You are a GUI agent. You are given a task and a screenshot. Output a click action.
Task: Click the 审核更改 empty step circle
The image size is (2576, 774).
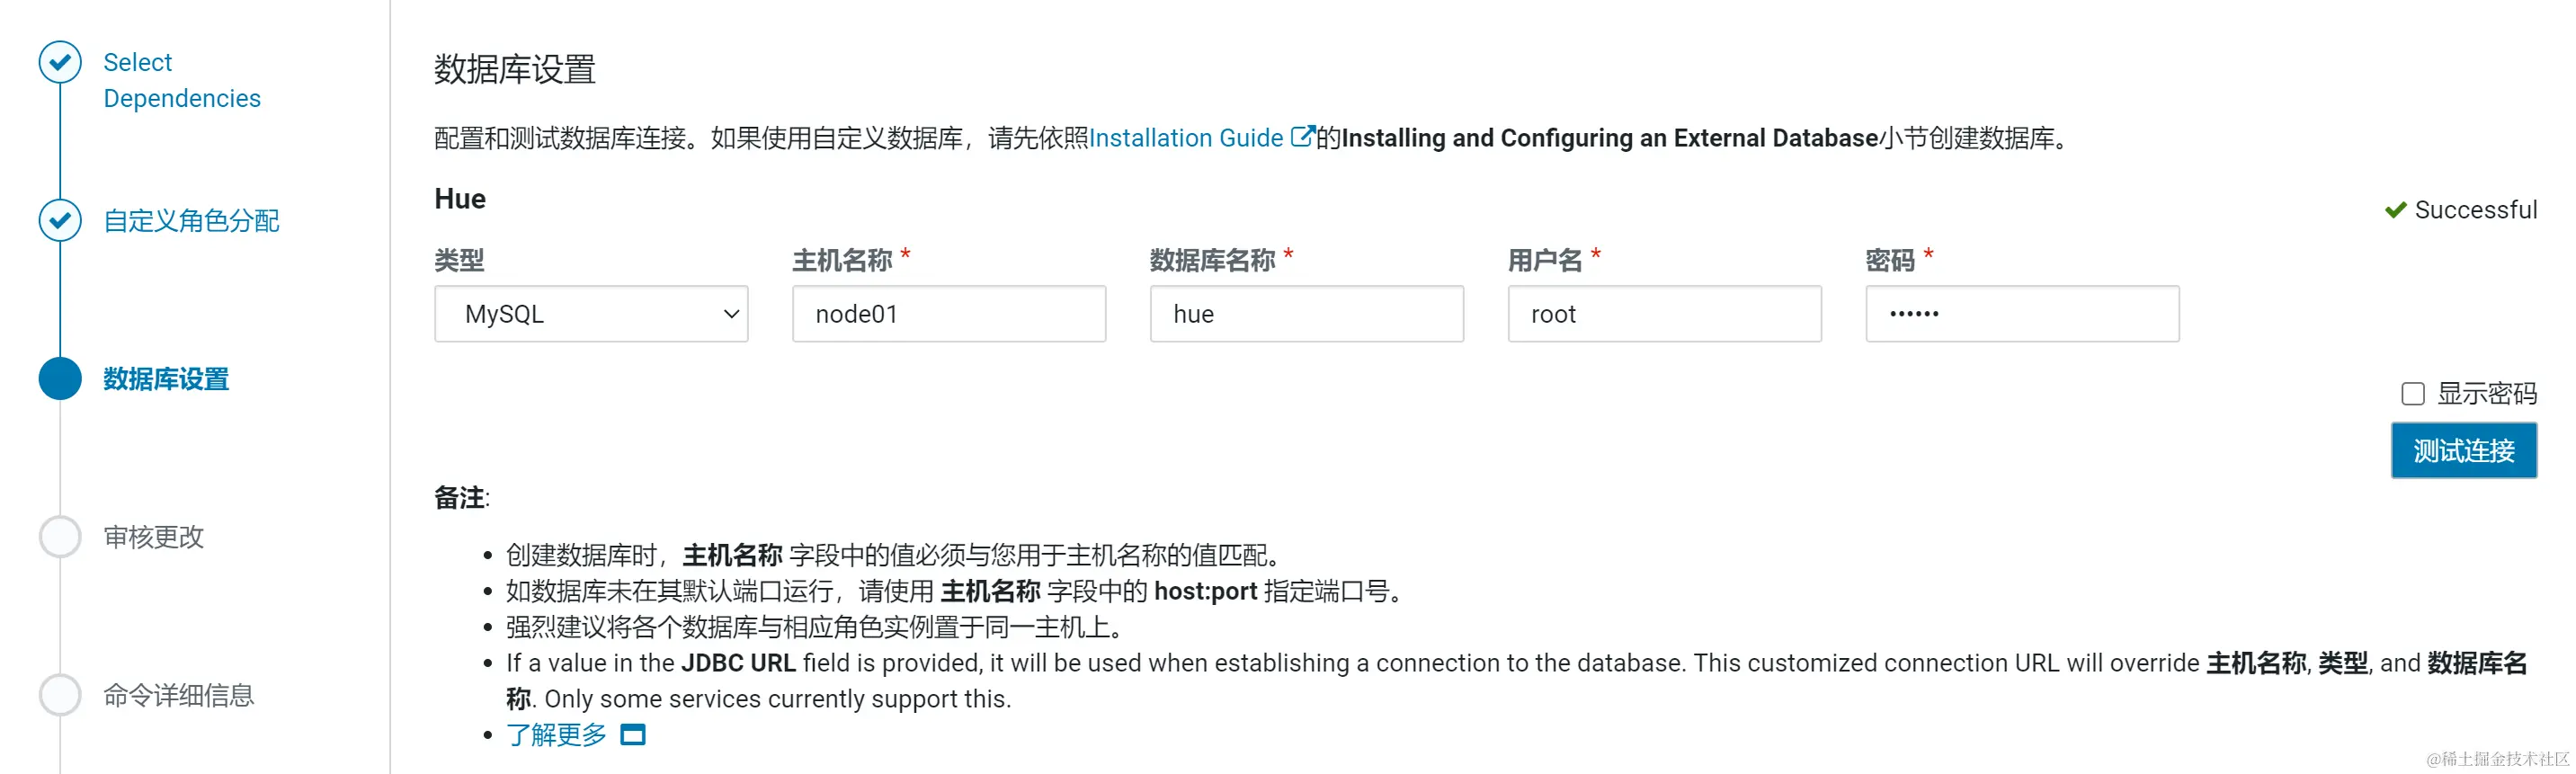[x=60, y=537]
